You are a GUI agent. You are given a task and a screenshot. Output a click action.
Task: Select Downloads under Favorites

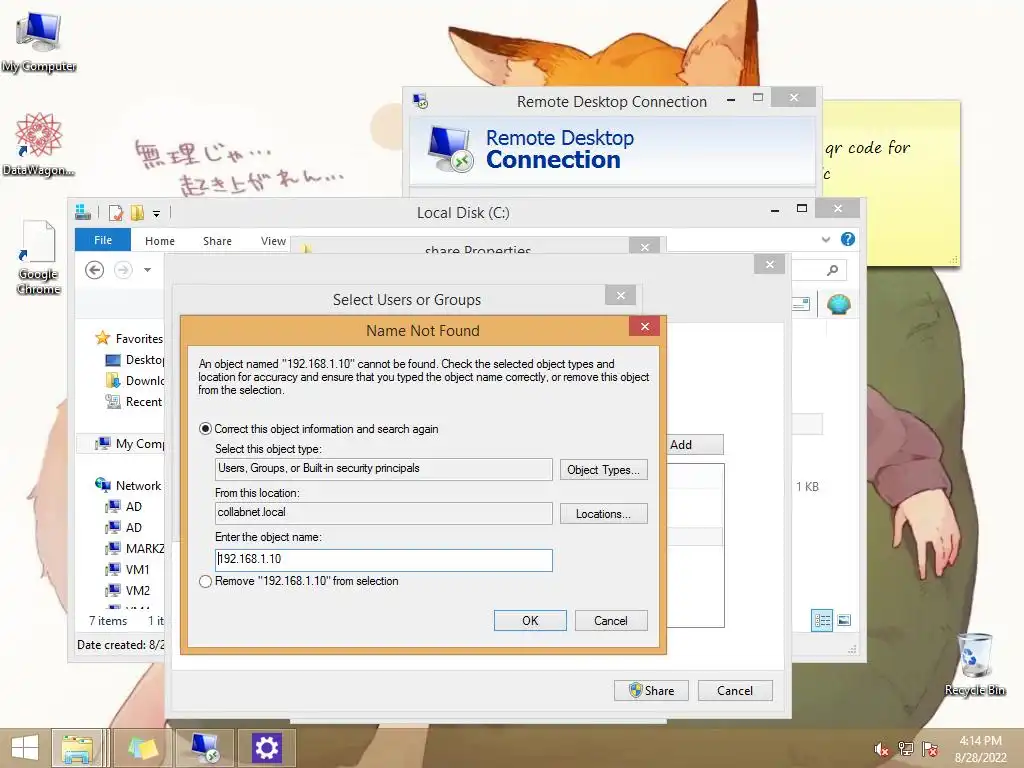[x=135, y=381]
